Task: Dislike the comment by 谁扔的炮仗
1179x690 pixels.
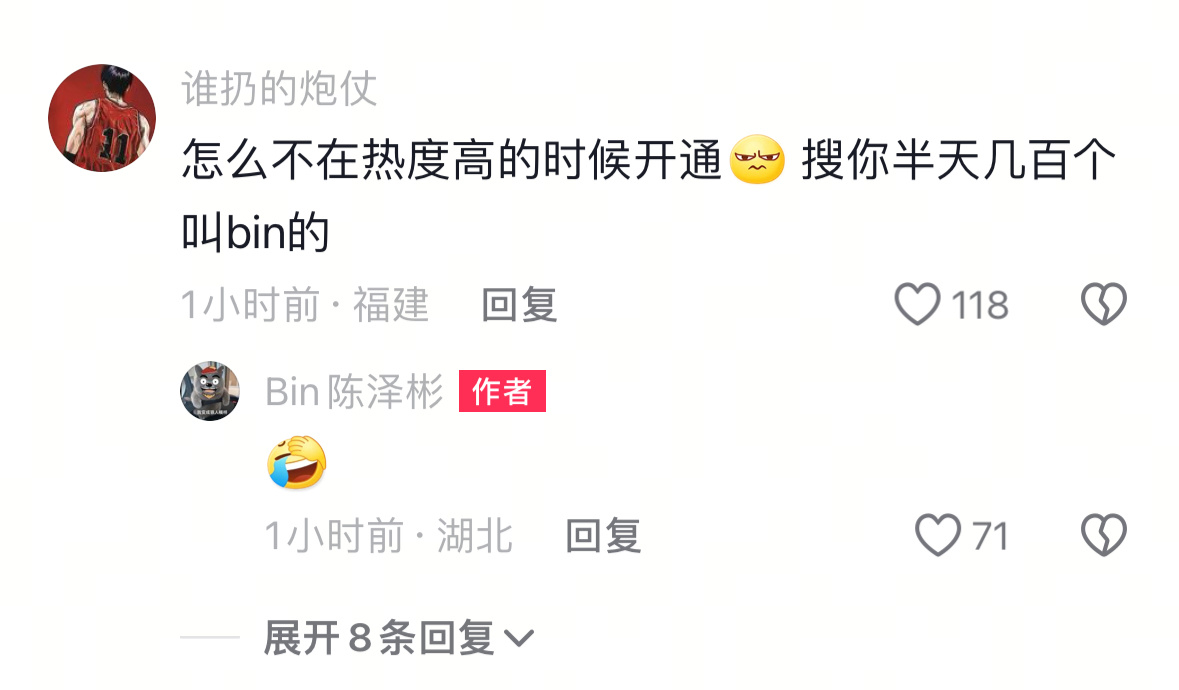Action: point(1104,304)
